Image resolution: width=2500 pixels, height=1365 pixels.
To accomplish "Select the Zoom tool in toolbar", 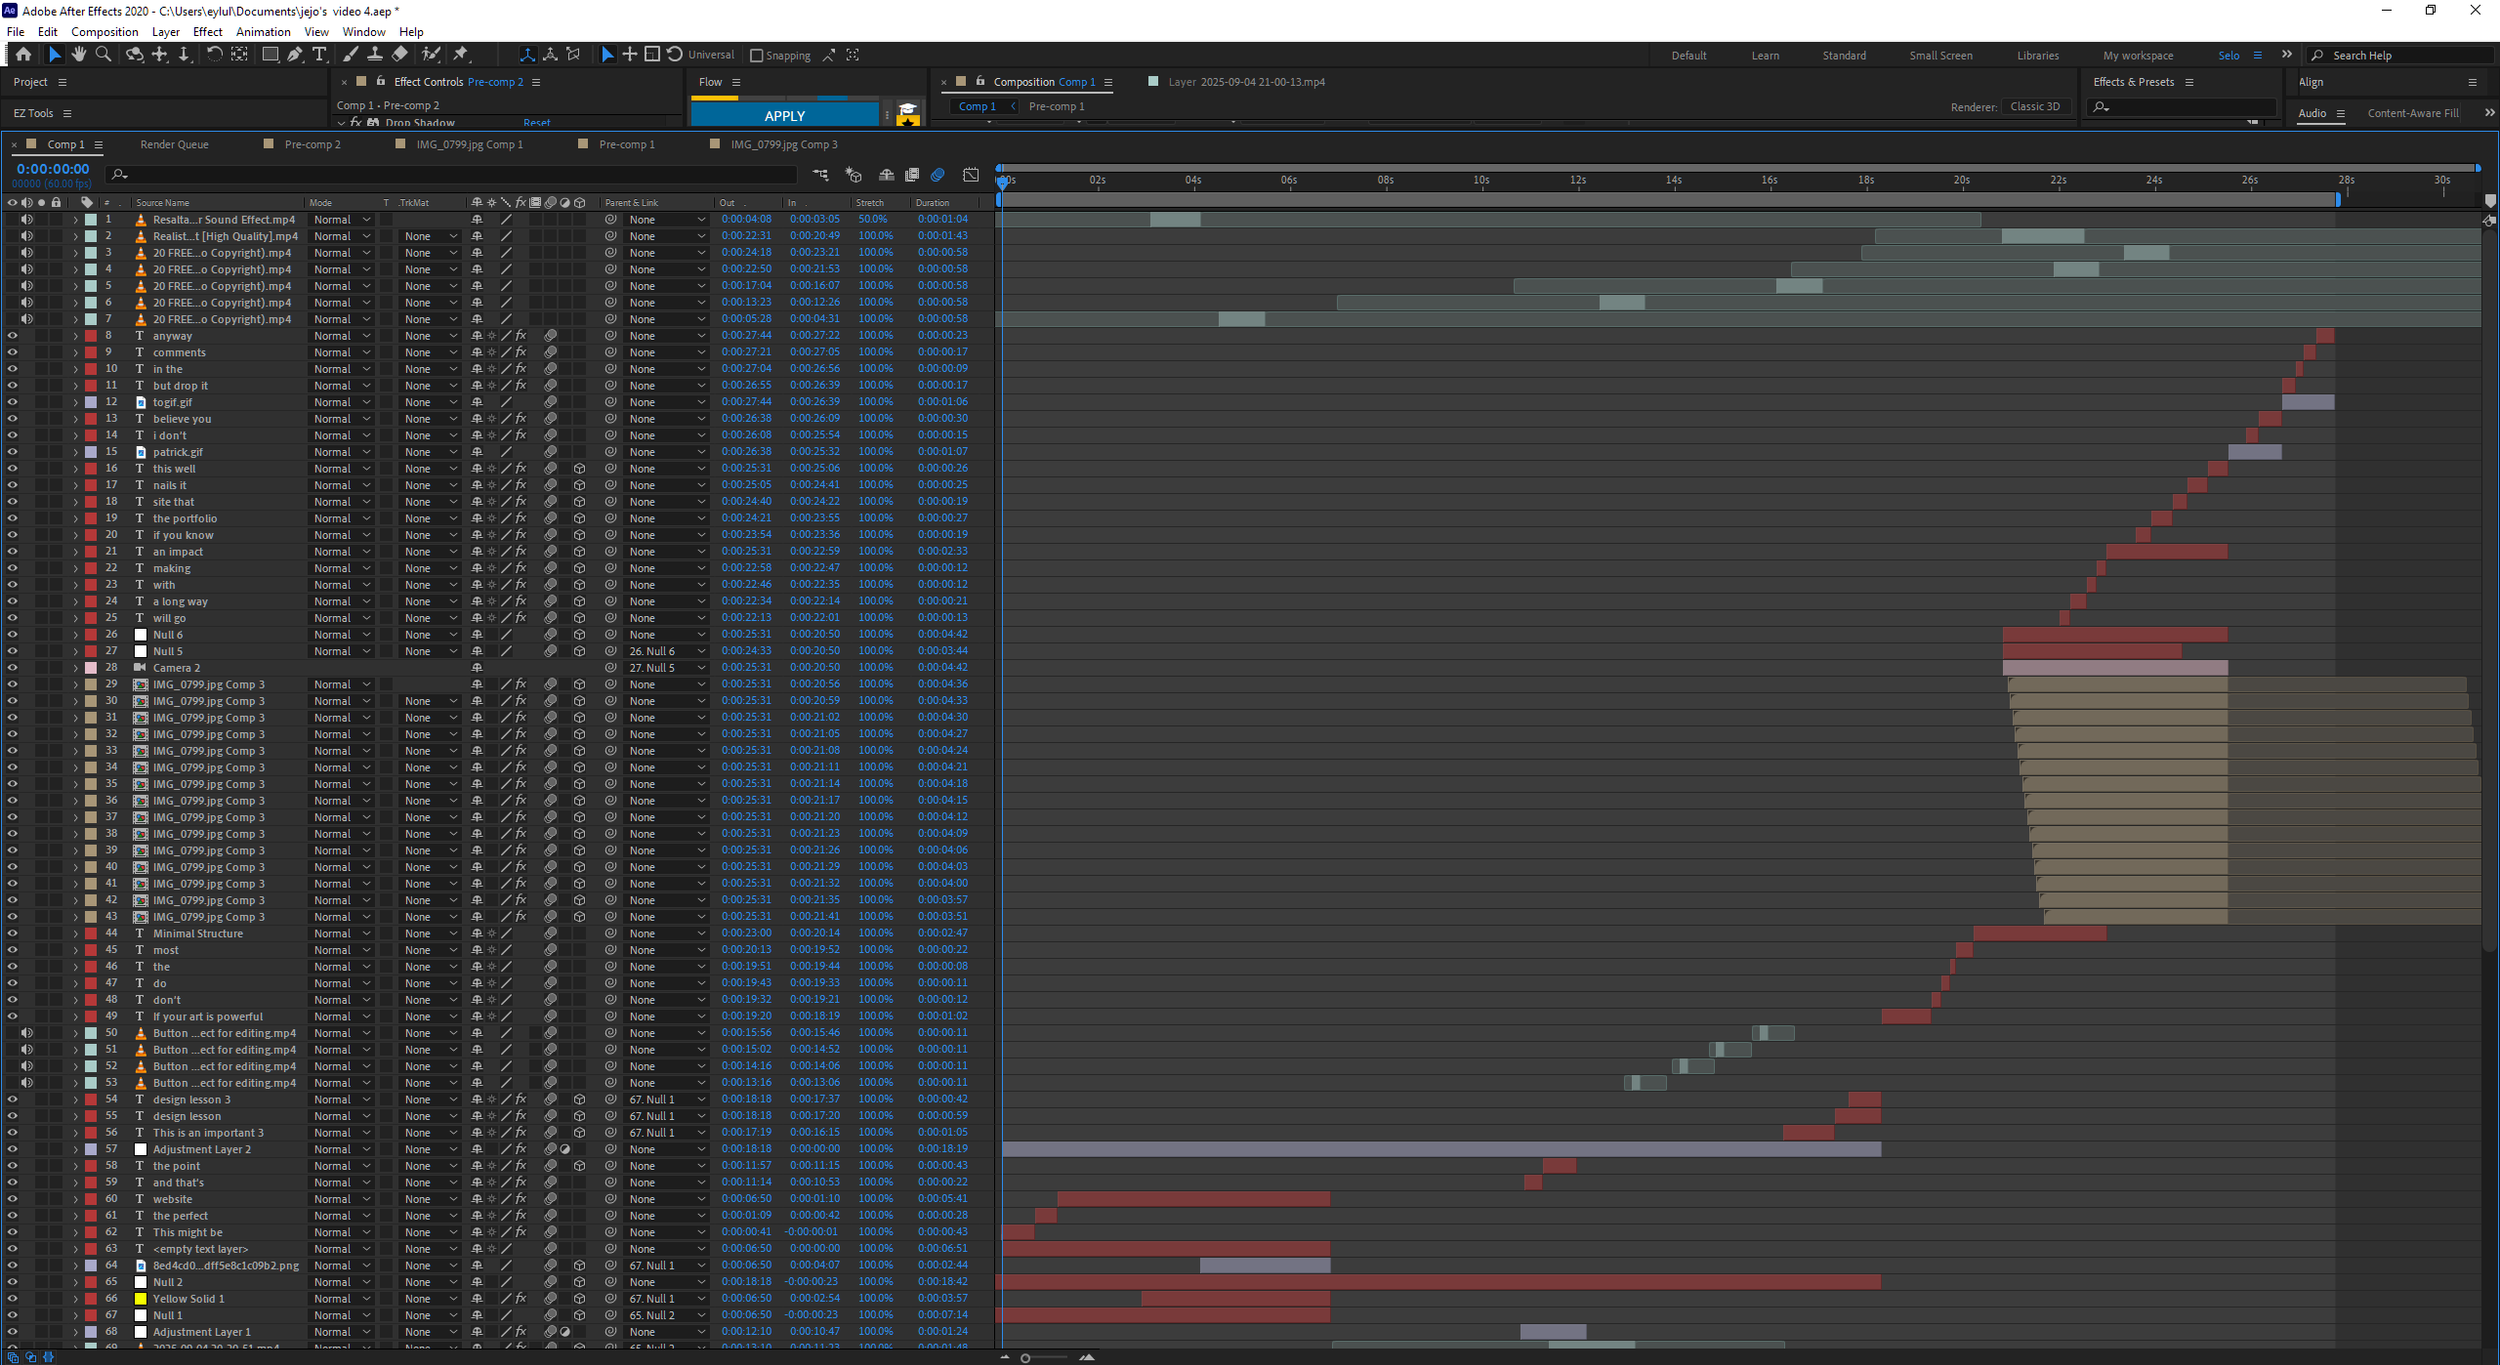I will 103,55.
